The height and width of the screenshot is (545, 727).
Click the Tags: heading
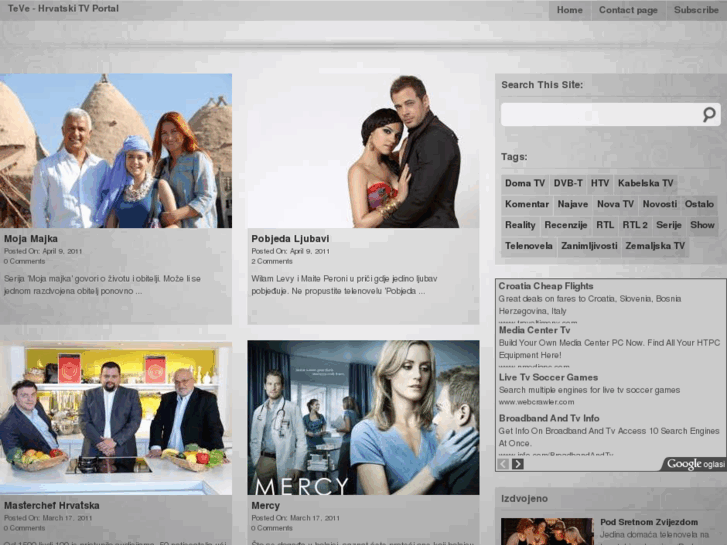coord(514,157)
